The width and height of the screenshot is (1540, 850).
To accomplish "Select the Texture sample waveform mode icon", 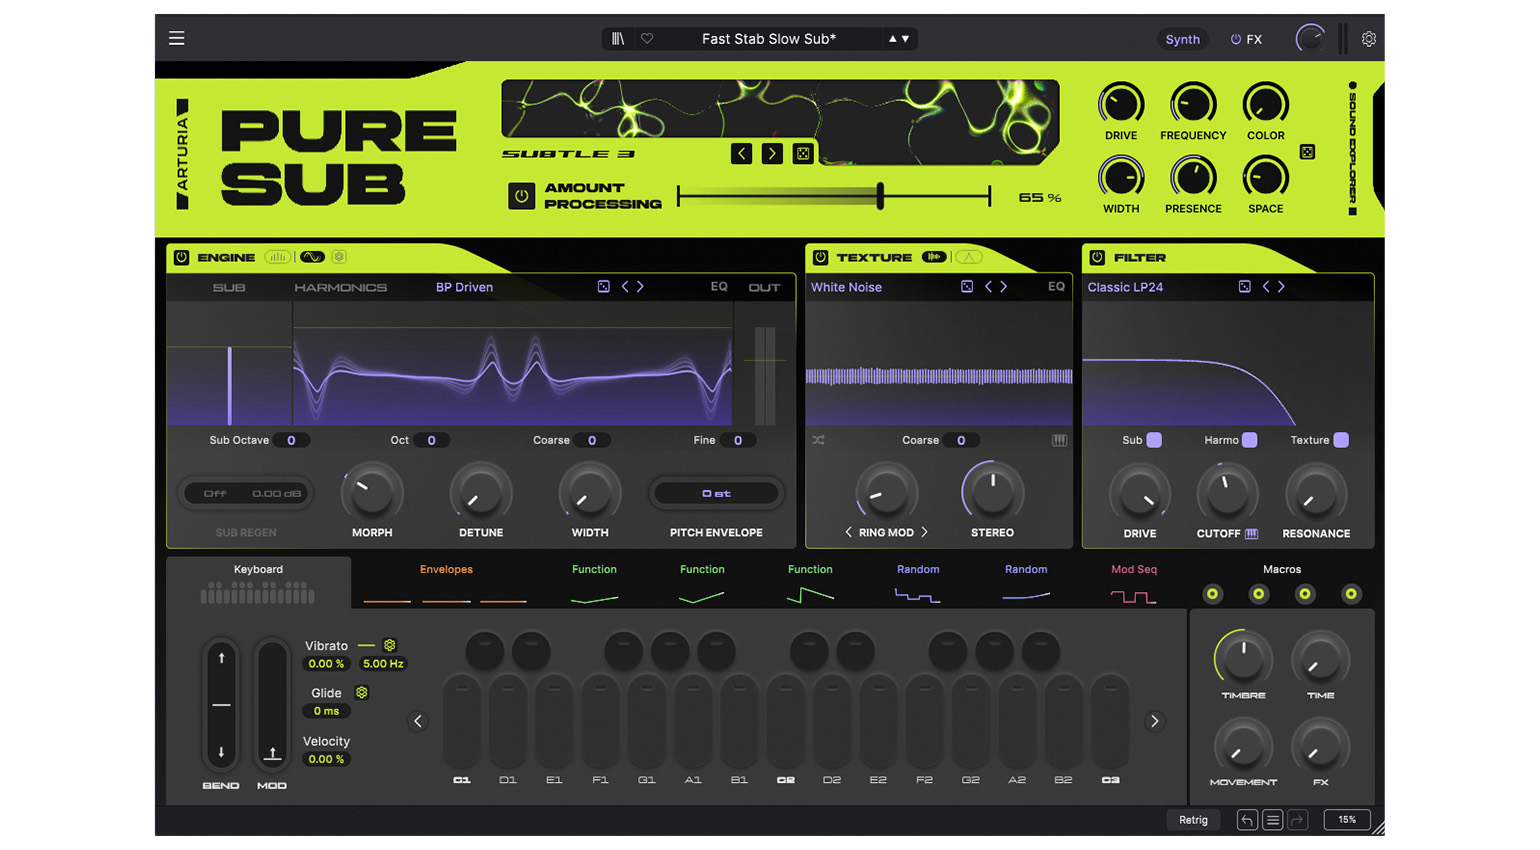I will click(x=933, y=257).
